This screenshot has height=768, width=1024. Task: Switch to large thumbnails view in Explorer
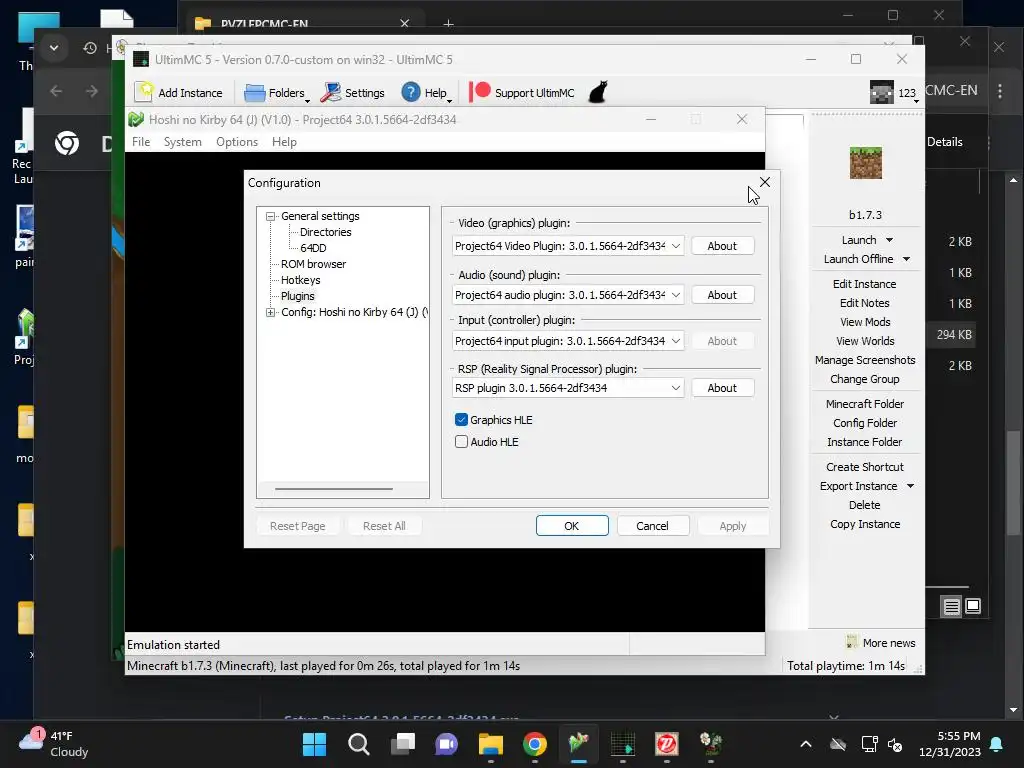coord(973,607)
